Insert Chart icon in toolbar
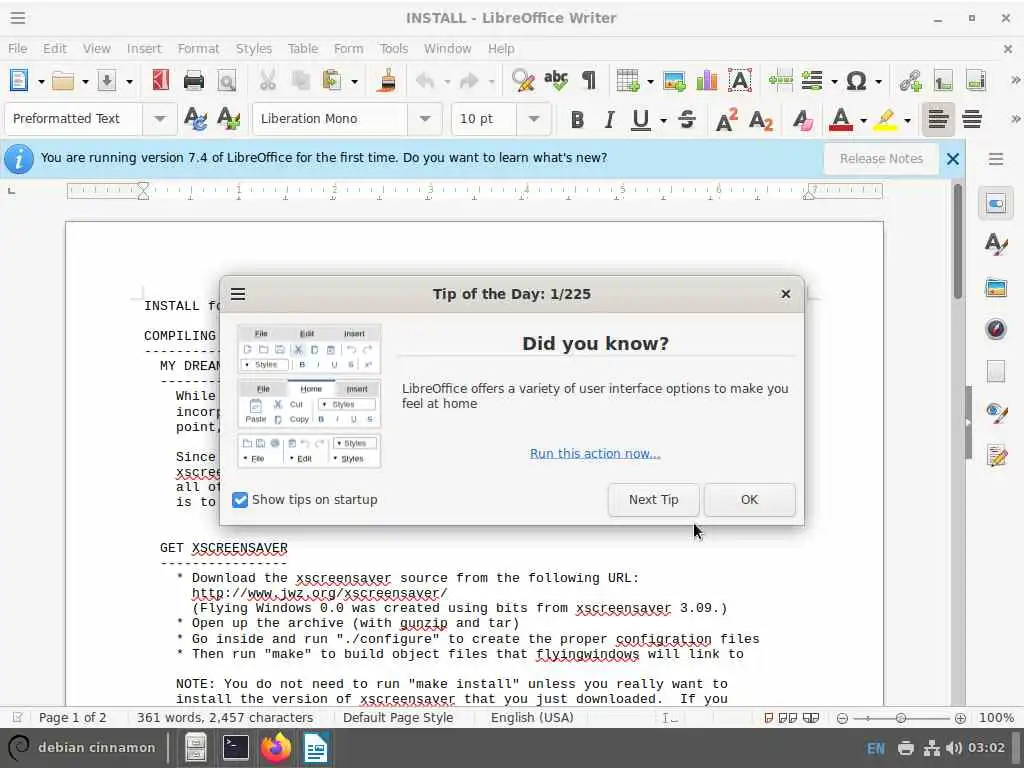 707,81
